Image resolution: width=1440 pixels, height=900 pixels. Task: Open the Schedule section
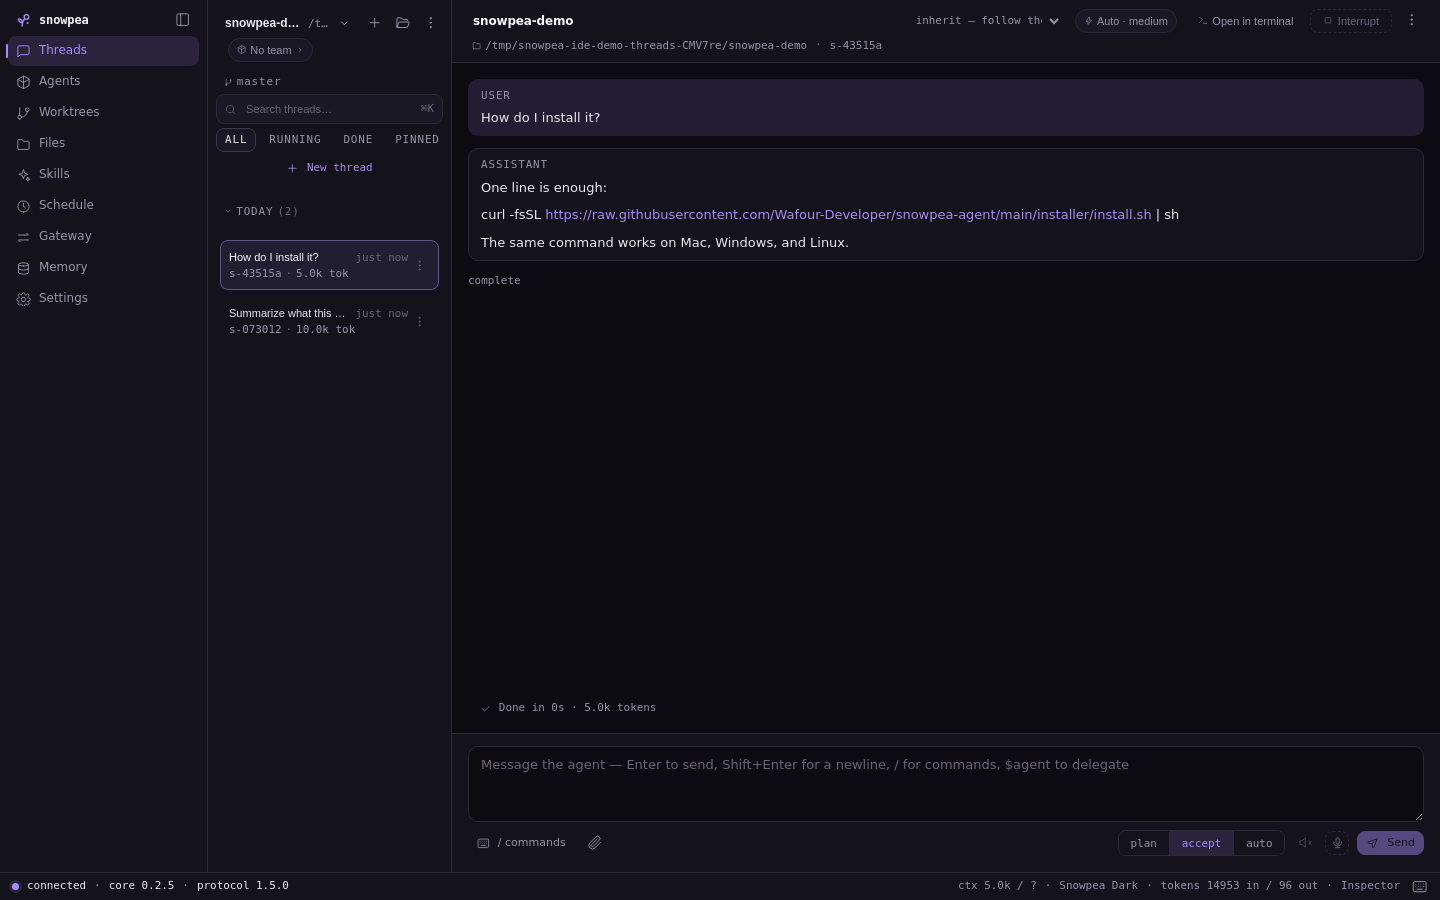103,205
